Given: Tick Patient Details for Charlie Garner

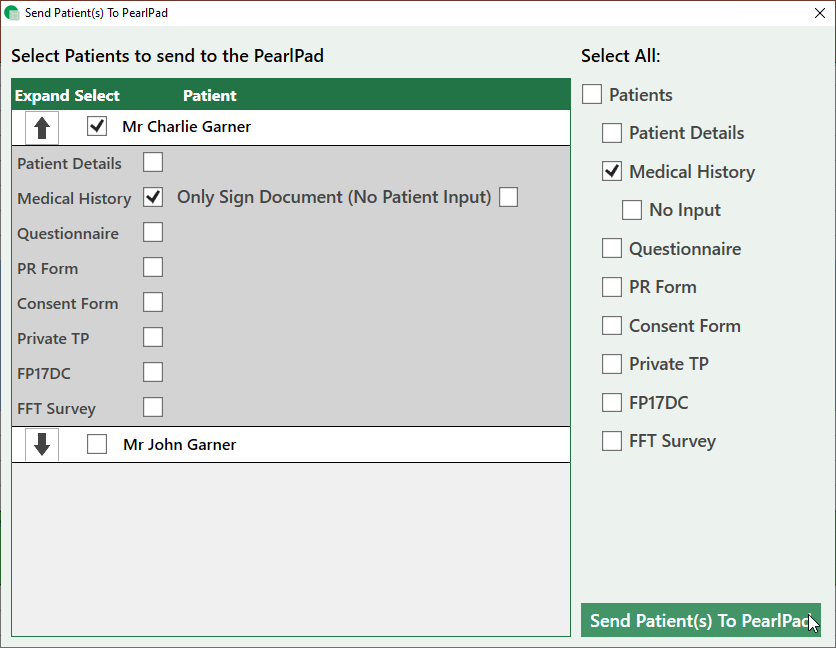Looking at the screenshot, I should (153, 162).
